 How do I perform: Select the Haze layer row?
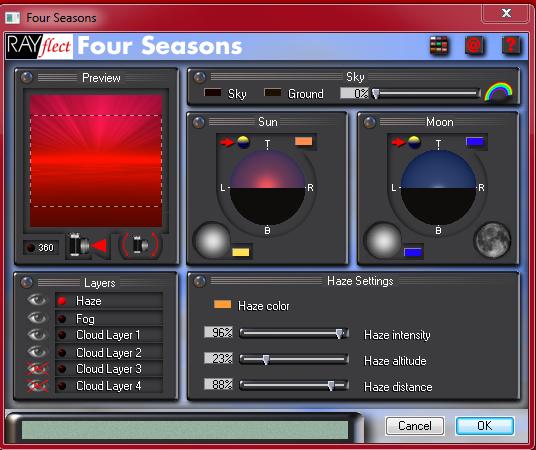point(109,301)
